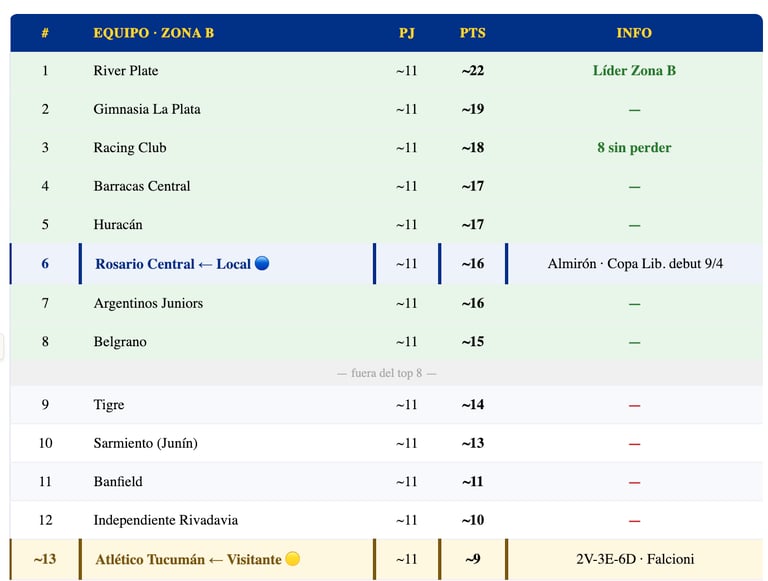This screenshot has width=768, height=581.
Task: Click the 'fuera del top 8' divider row
Action: click(x=386, y=373)
